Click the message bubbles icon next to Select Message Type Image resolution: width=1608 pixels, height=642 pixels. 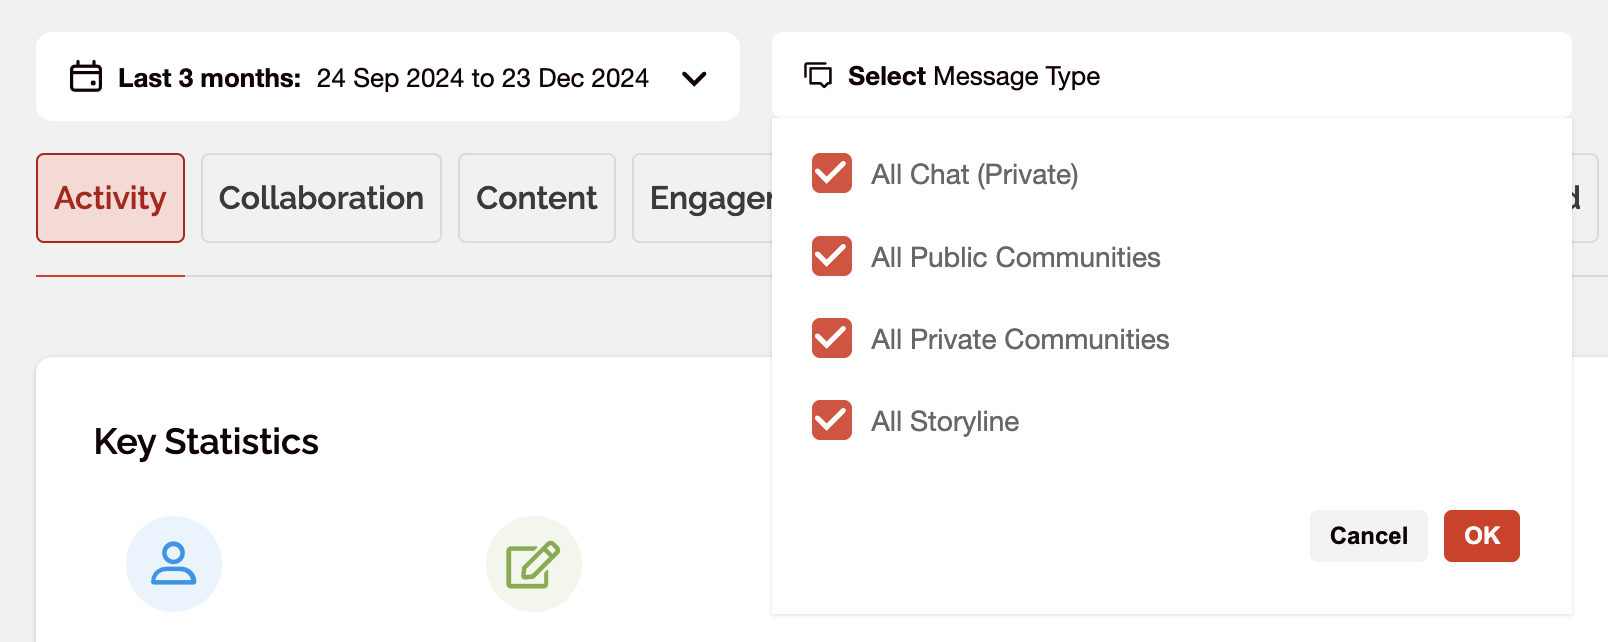point(818,76)
